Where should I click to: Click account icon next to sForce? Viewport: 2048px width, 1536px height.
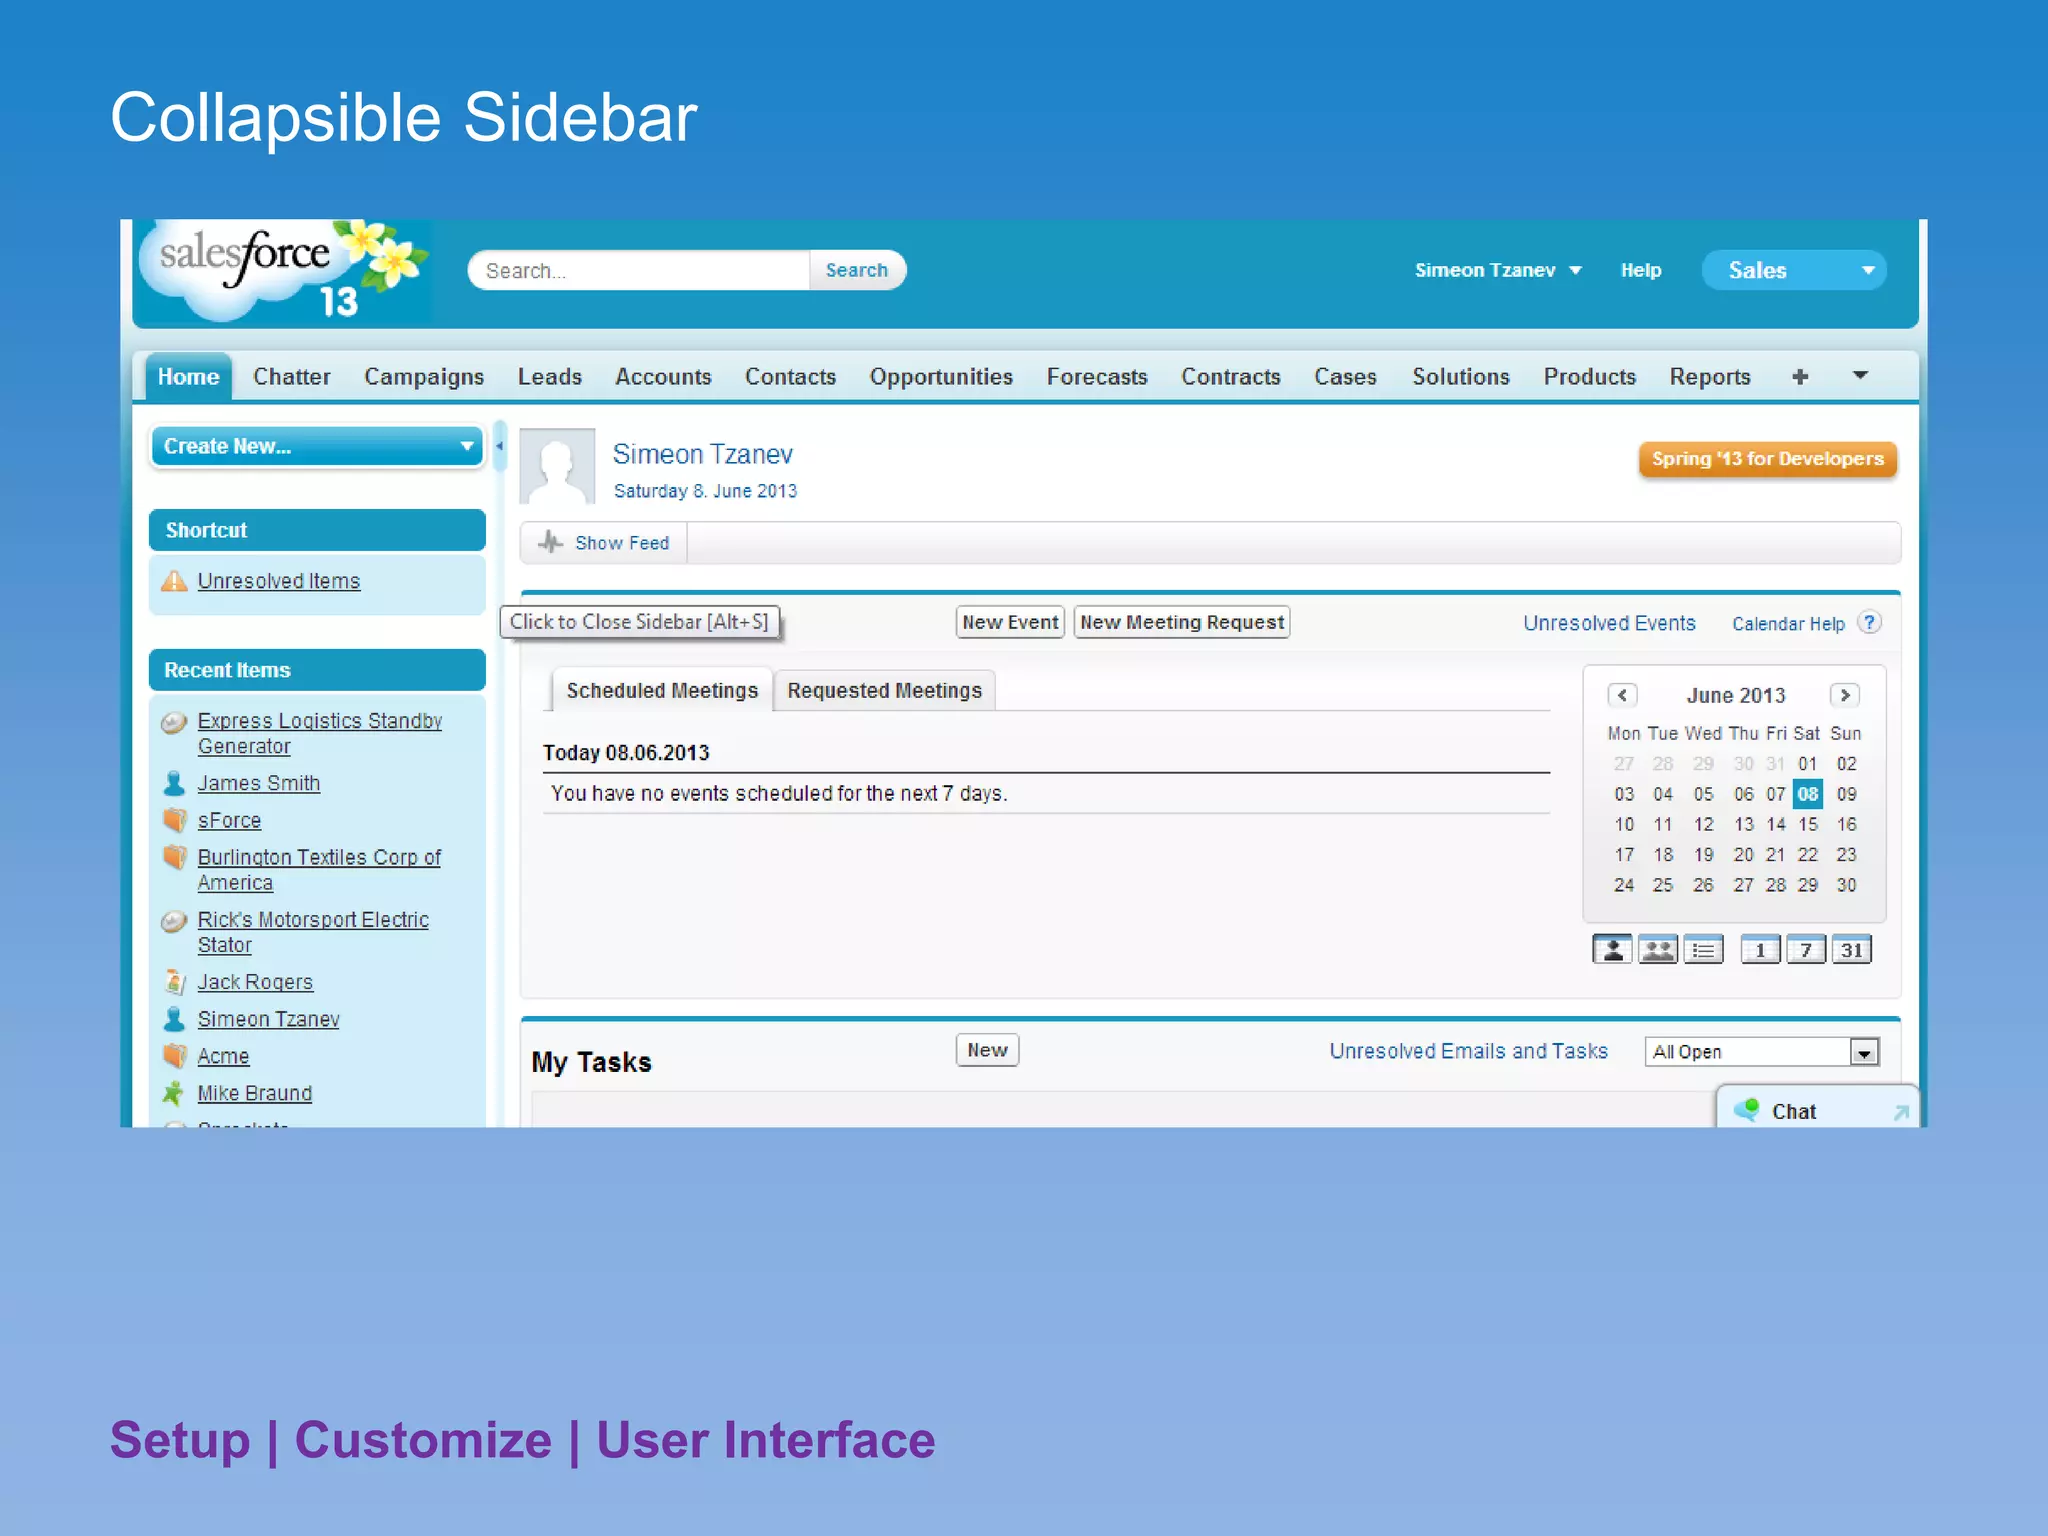pyautogui.click(x=175, y=820)
